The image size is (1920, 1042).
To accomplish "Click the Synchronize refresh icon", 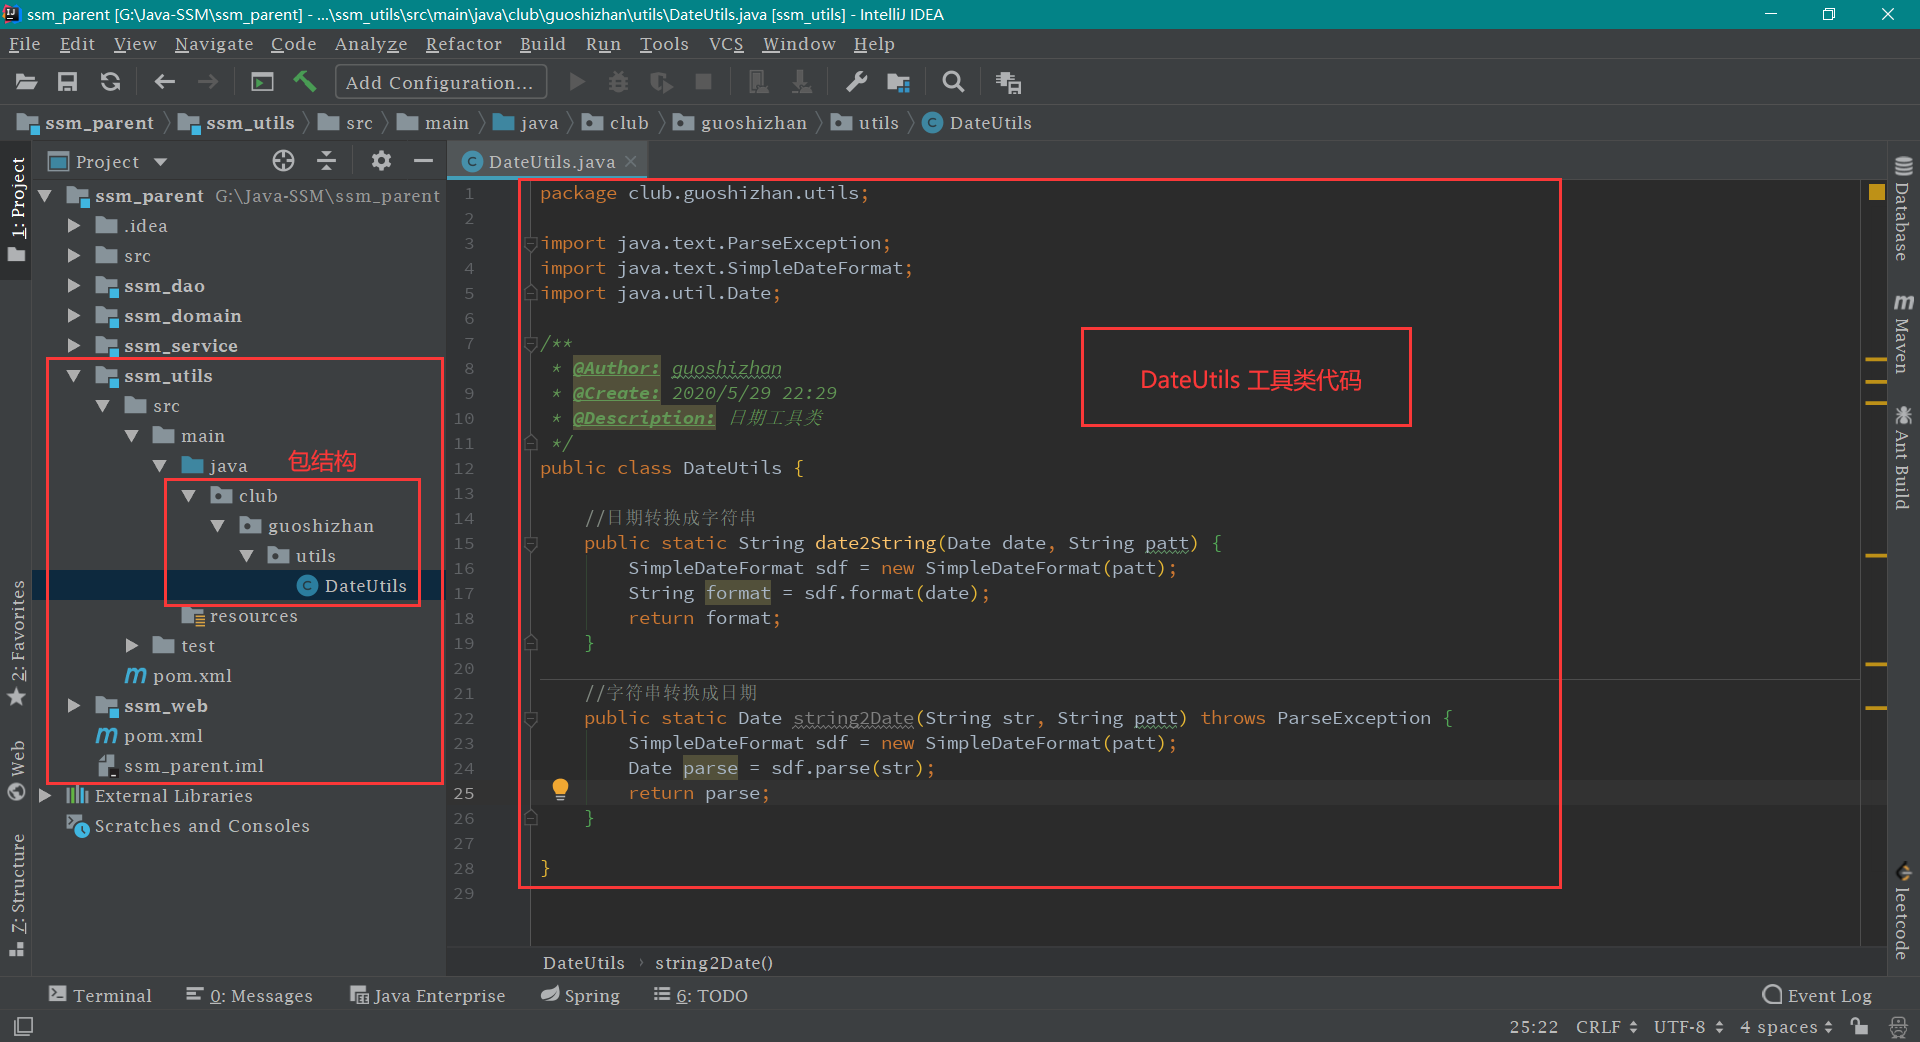I will tap(111, 82).
